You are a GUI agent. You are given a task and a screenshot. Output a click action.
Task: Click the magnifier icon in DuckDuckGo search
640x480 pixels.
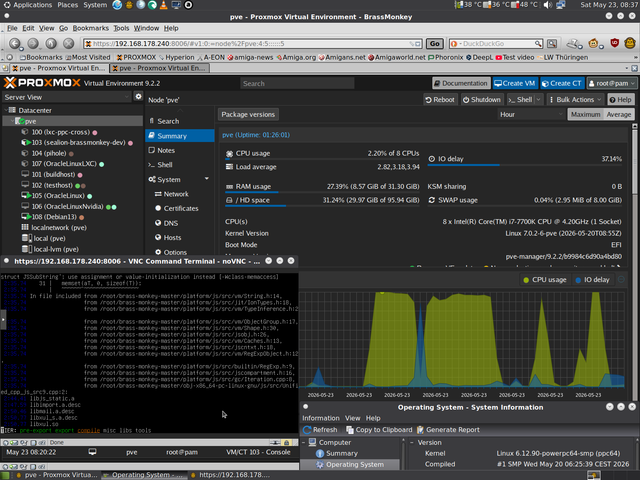[538, 43]
